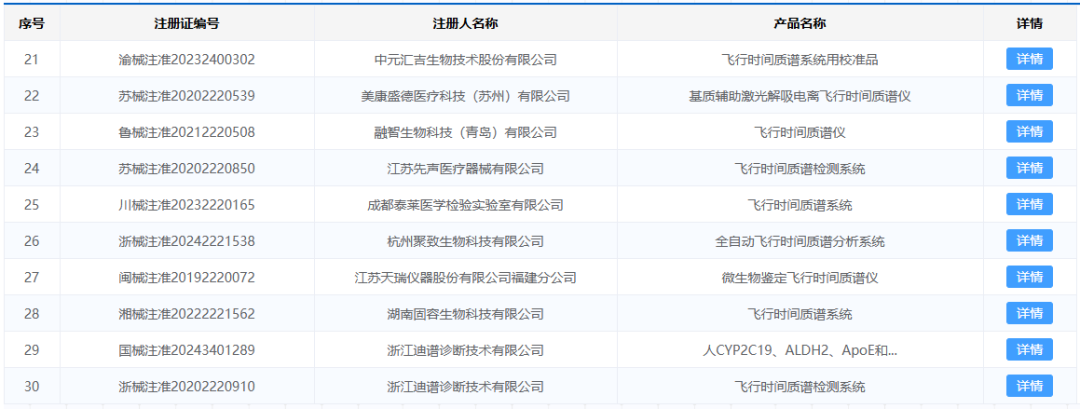
Task: Click product name 全自动飞行时间质谱分析系统
Action: coord(799,241)
